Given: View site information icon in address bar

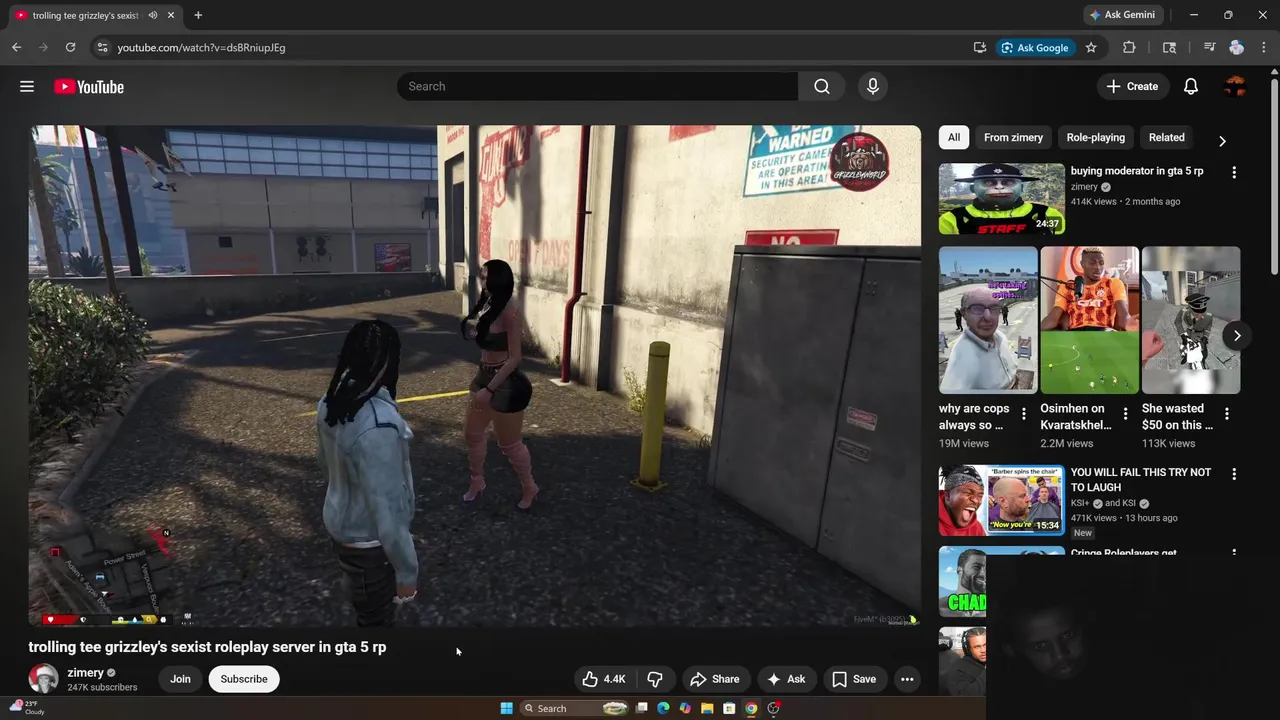Looking at the screenshot, I should (101, 47).
